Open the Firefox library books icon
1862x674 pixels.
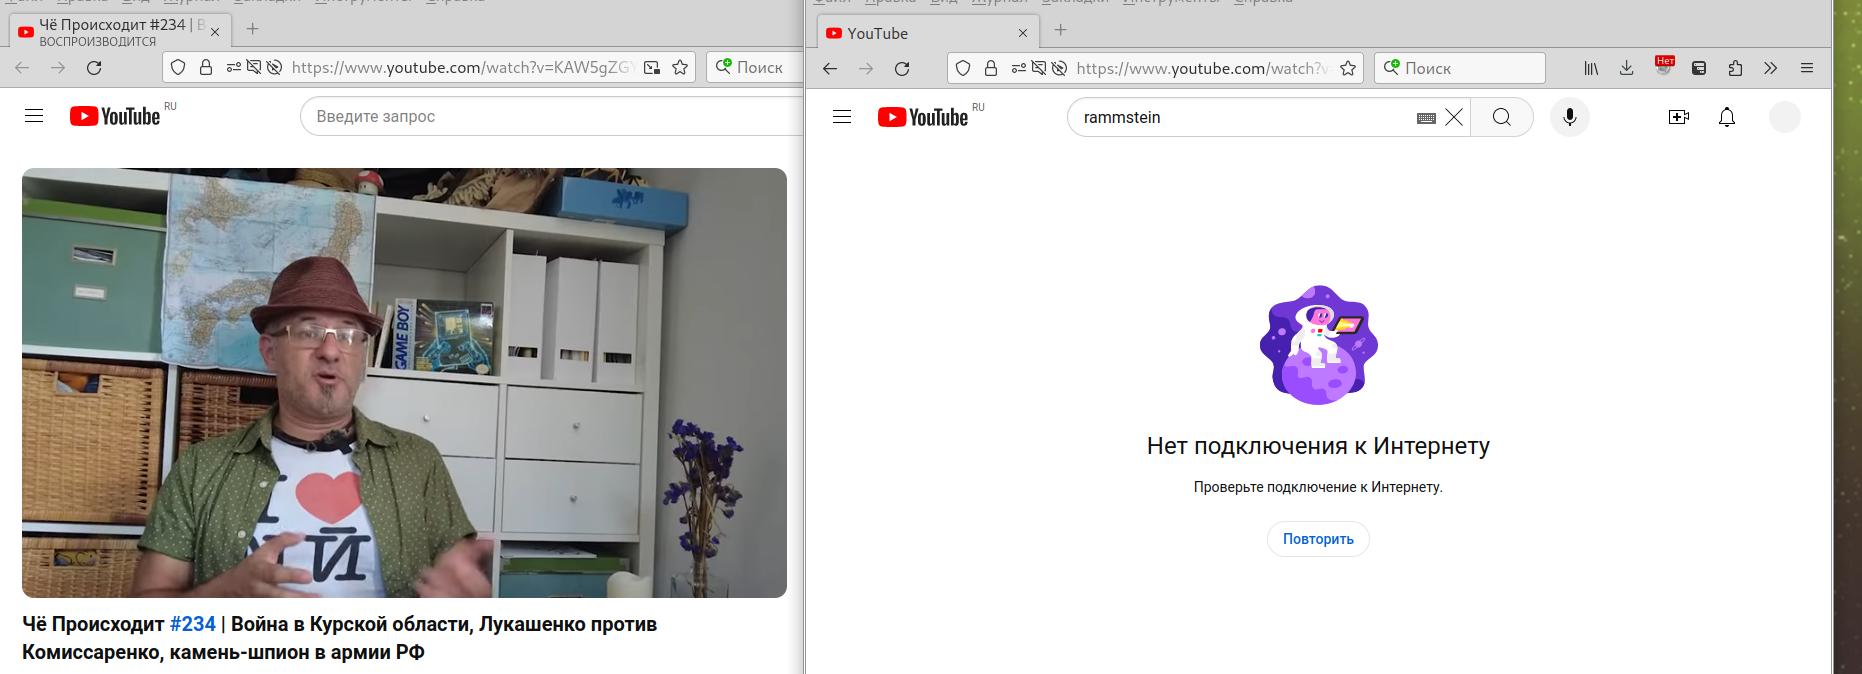[1591, 68]
